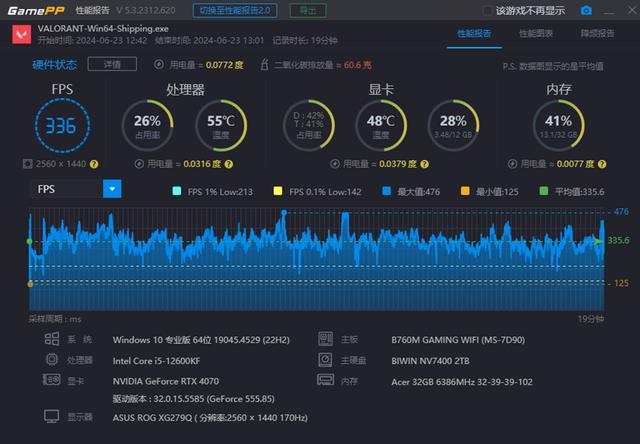The width and height of the screenshot is (640, 444).
Task: Click the GPU power icon beside 0.0379度
Action: pyautogui.click(x=335, y=164)
